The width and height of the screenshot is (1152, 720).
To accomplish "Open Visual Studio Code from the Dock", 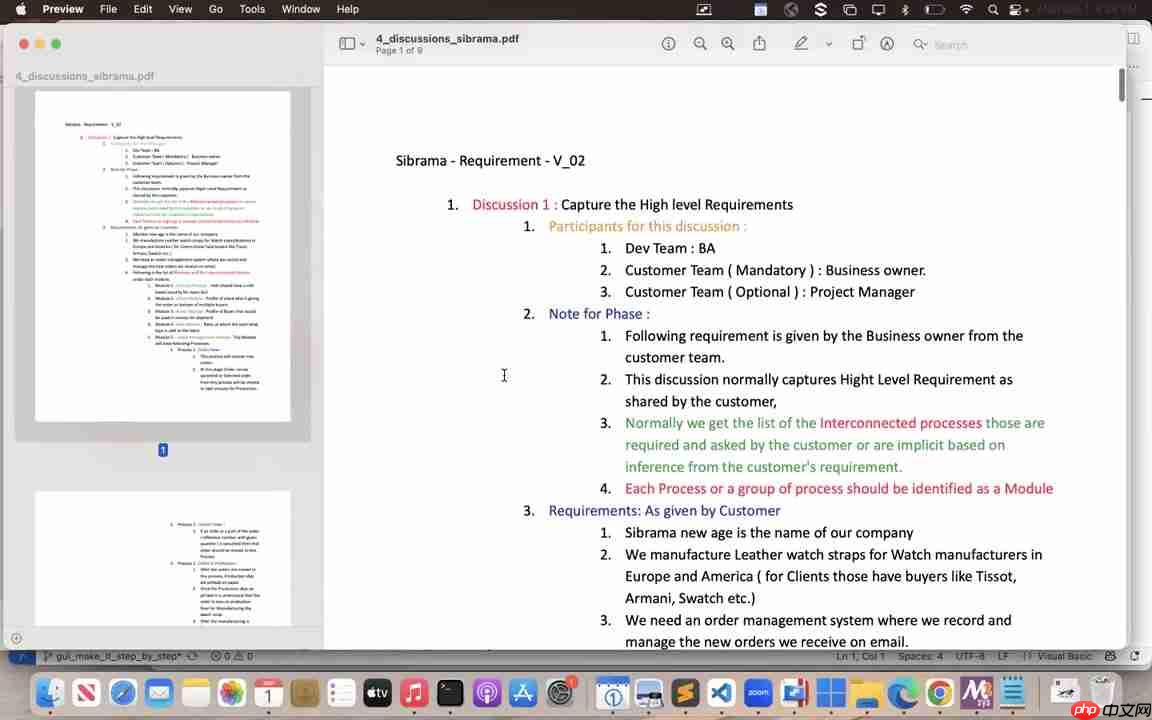I will pyautogui.click(x=721, y=693).
